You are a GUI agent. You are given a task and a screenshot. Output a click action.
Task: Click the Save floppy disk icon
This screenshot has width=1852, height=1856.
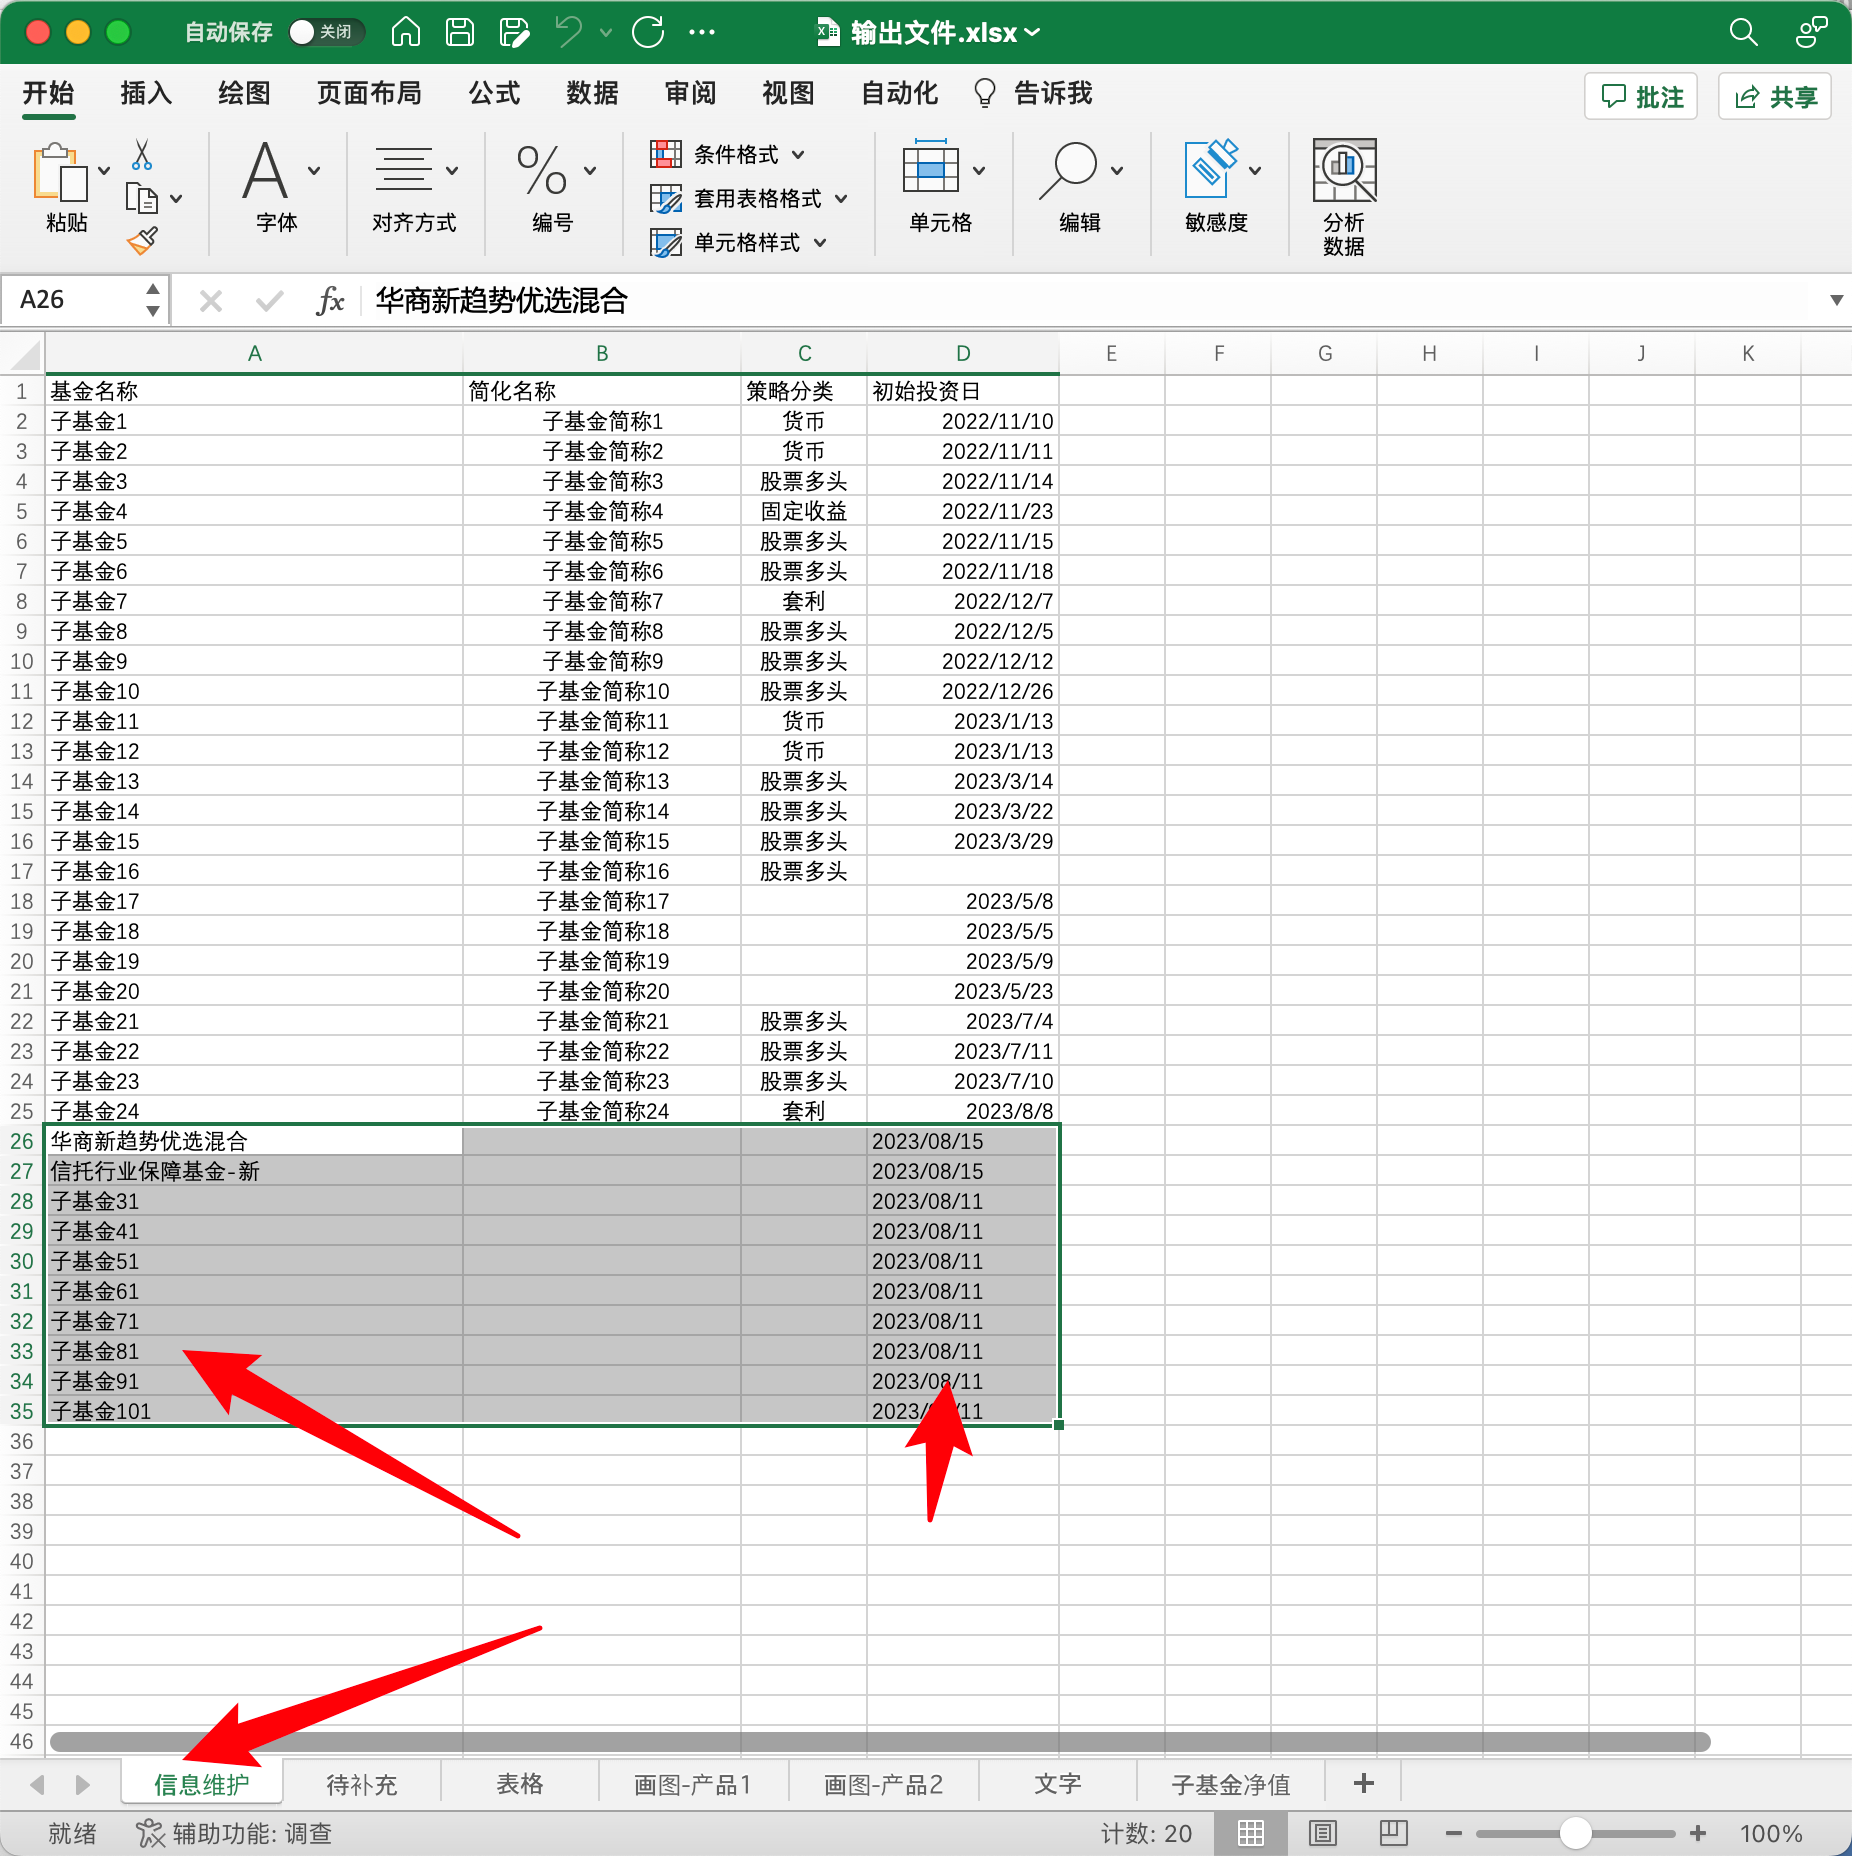point(460,32)
